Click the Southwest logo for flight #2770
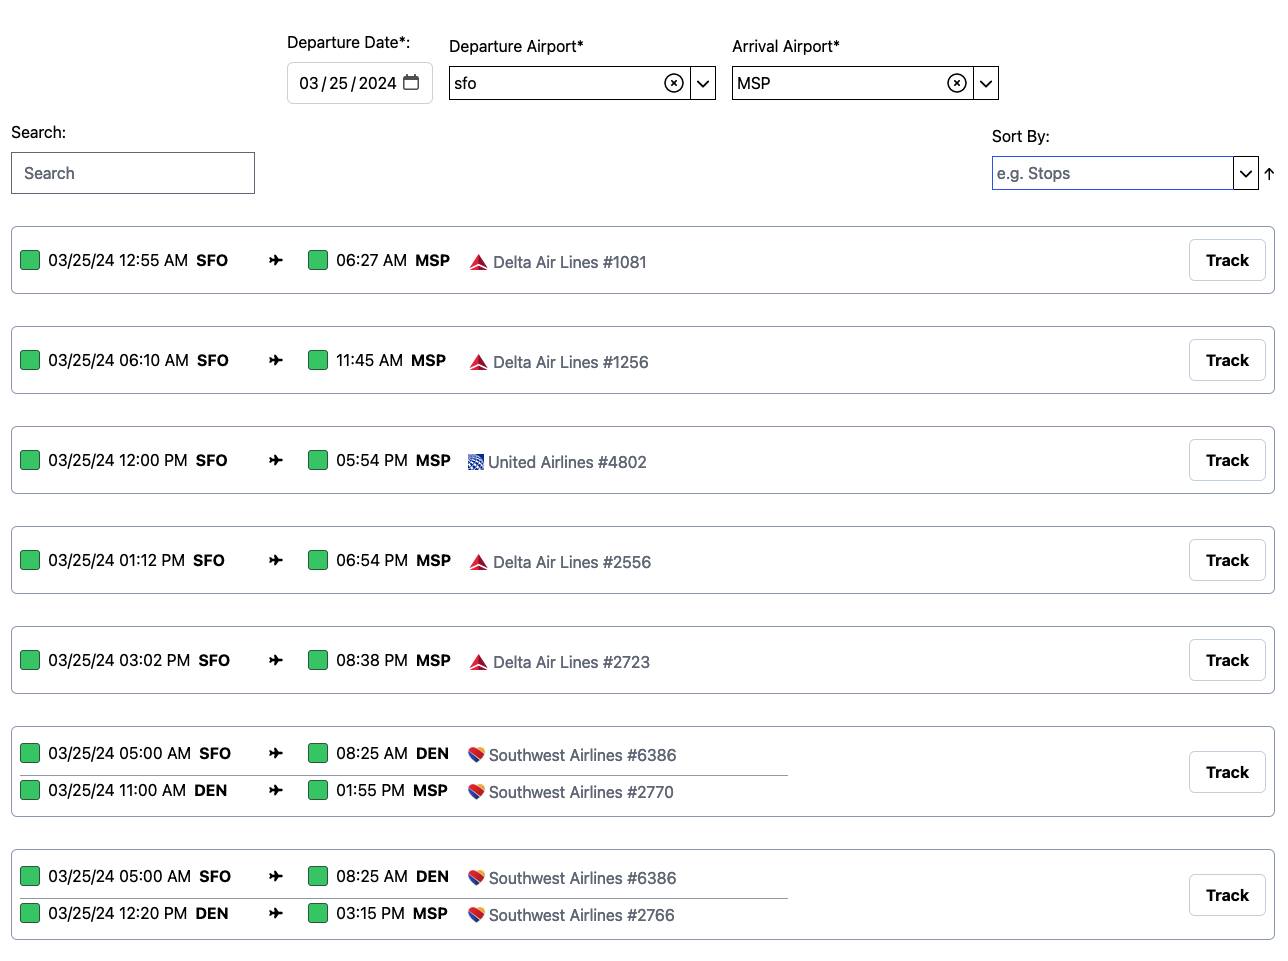This screenshot has height=961, width=1288. [x=476, y=792]
